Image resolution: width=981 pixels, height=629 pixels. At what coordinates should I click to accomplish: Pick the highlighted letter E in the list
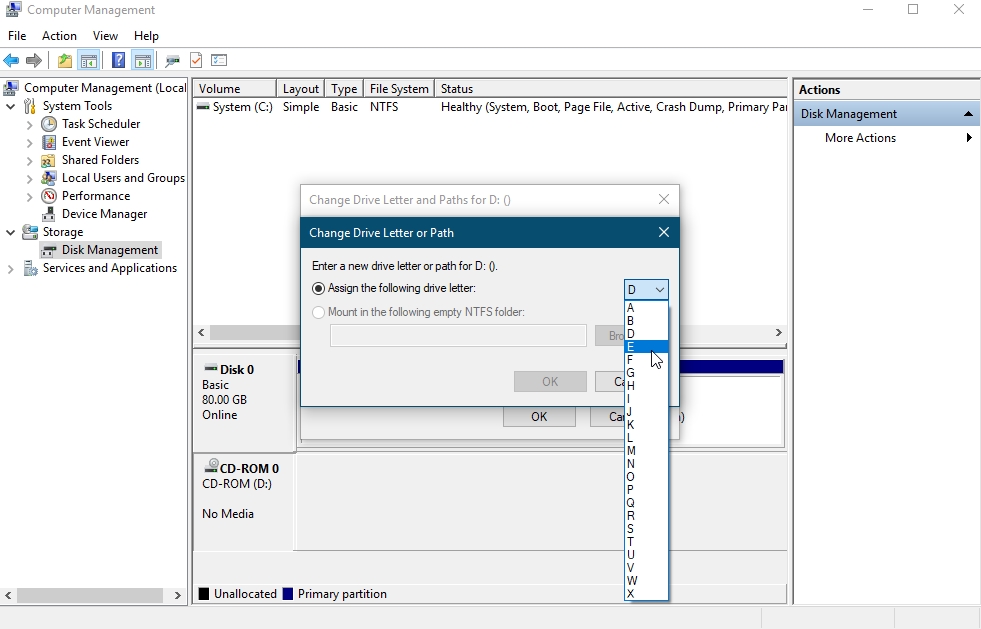click(646, 347)
